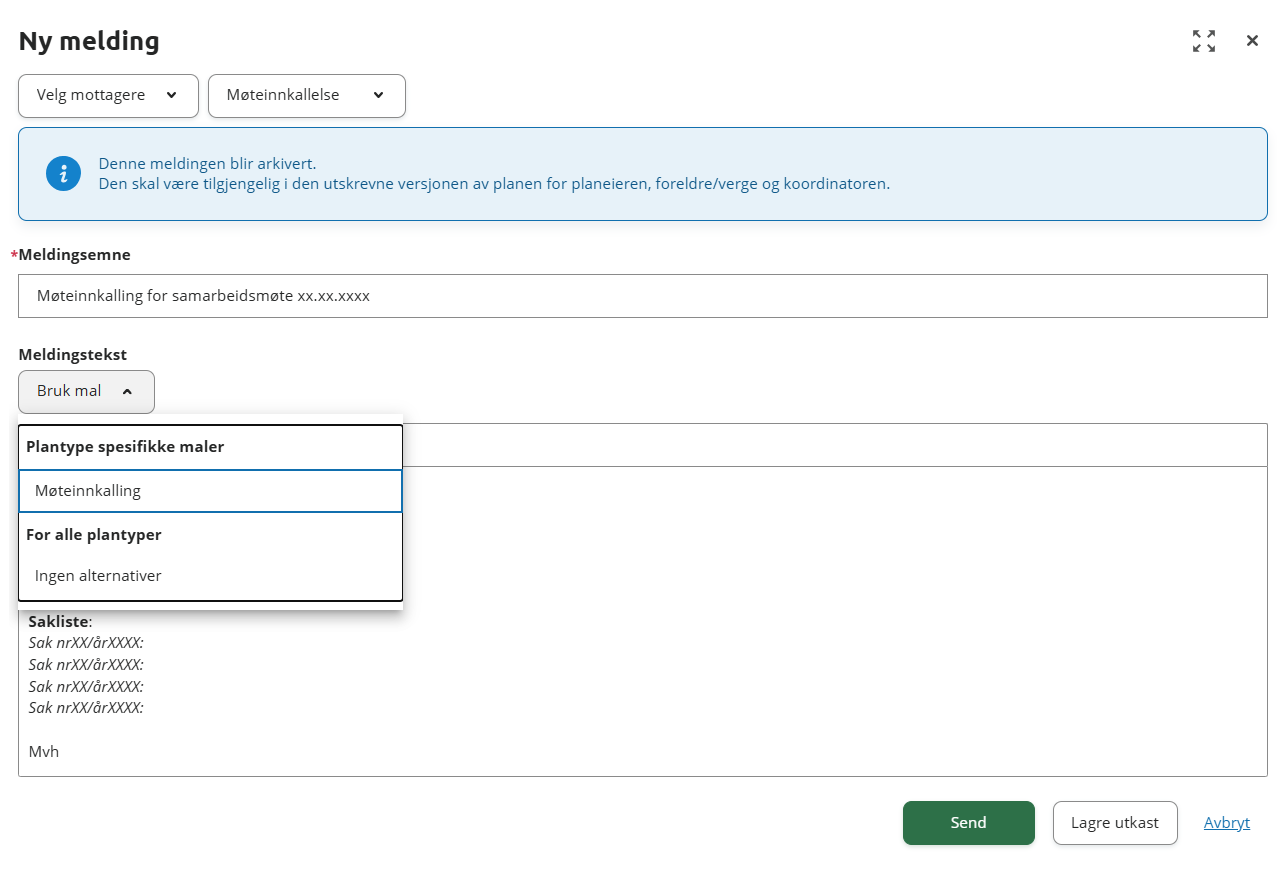Select the Møteinnkalling template option
Image resolution: width=1285 pixels, height=870 pixels.
coord(210,491)
